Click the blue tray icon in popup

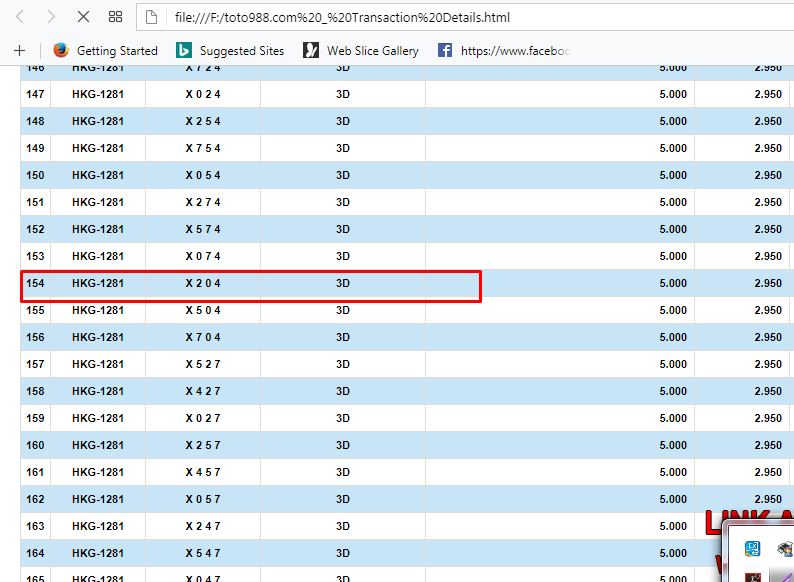coord(753,548)
